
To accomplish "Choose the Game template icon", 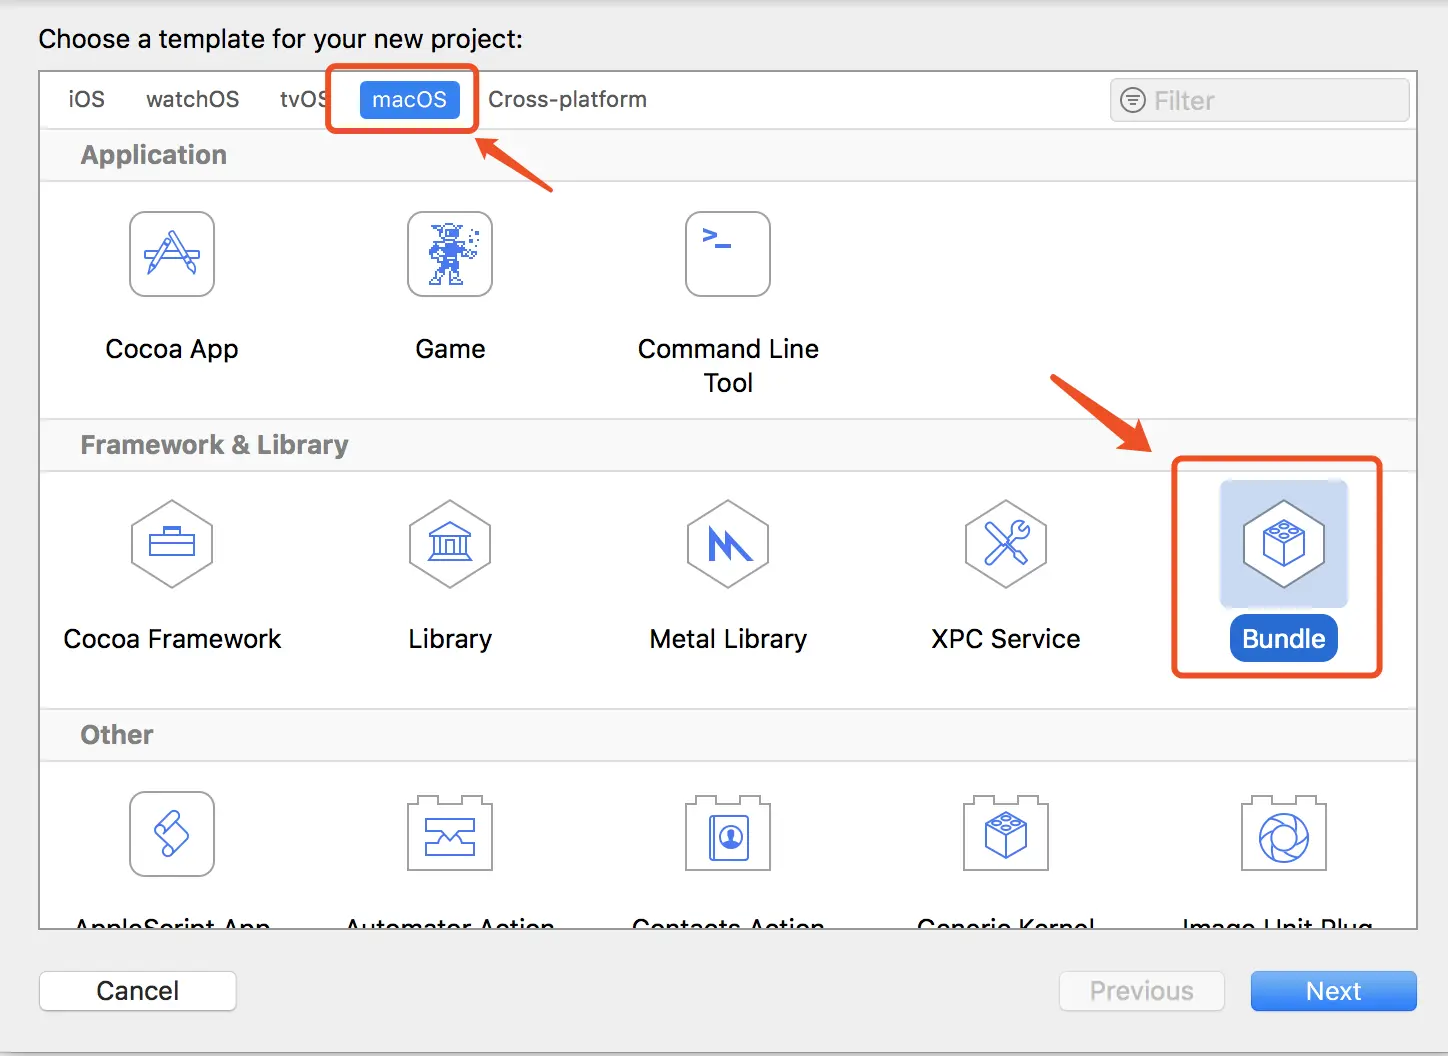I will point(450,254).
